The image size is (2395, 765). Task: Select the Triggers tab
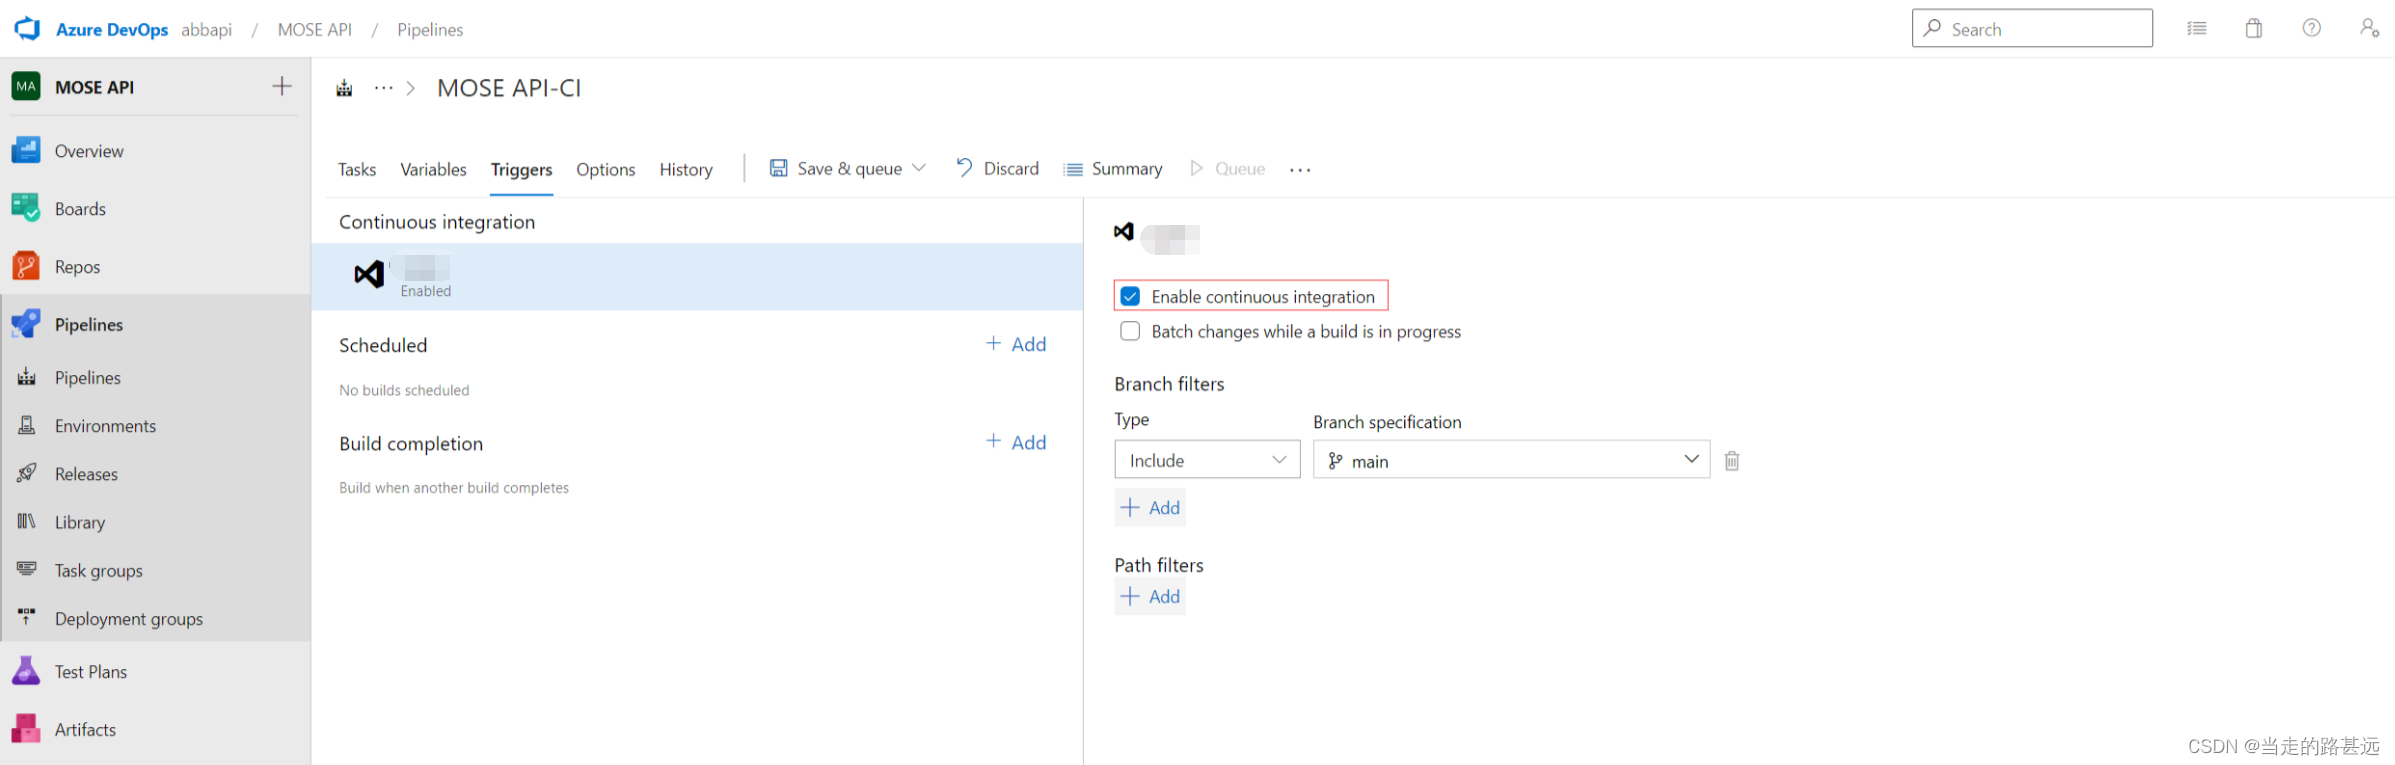pyautogui.click(x=521, y=169)
